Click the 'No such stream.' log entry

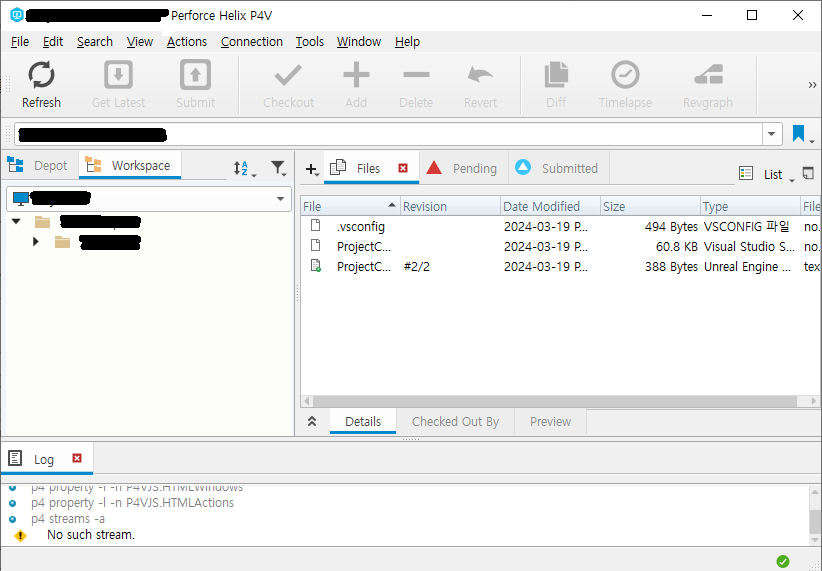point(91,535)
